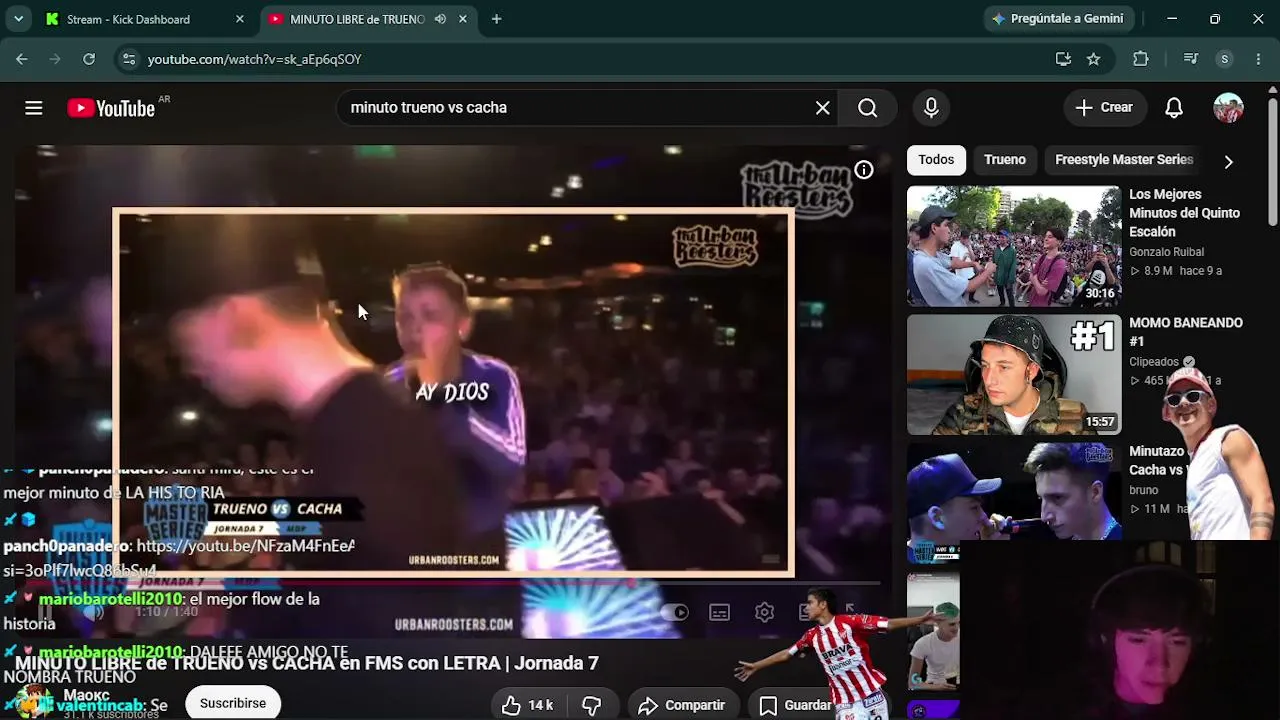Click Pregúntale a Gemini button
Viewport: 1280px width, 720px height.
(1057, 19)
